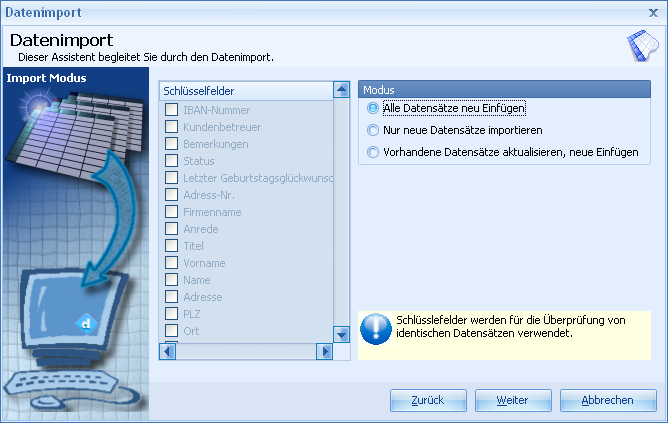Click the scroll up arrow of Schlüsselfelder list

pyautogui.click(x=341, y=89)
